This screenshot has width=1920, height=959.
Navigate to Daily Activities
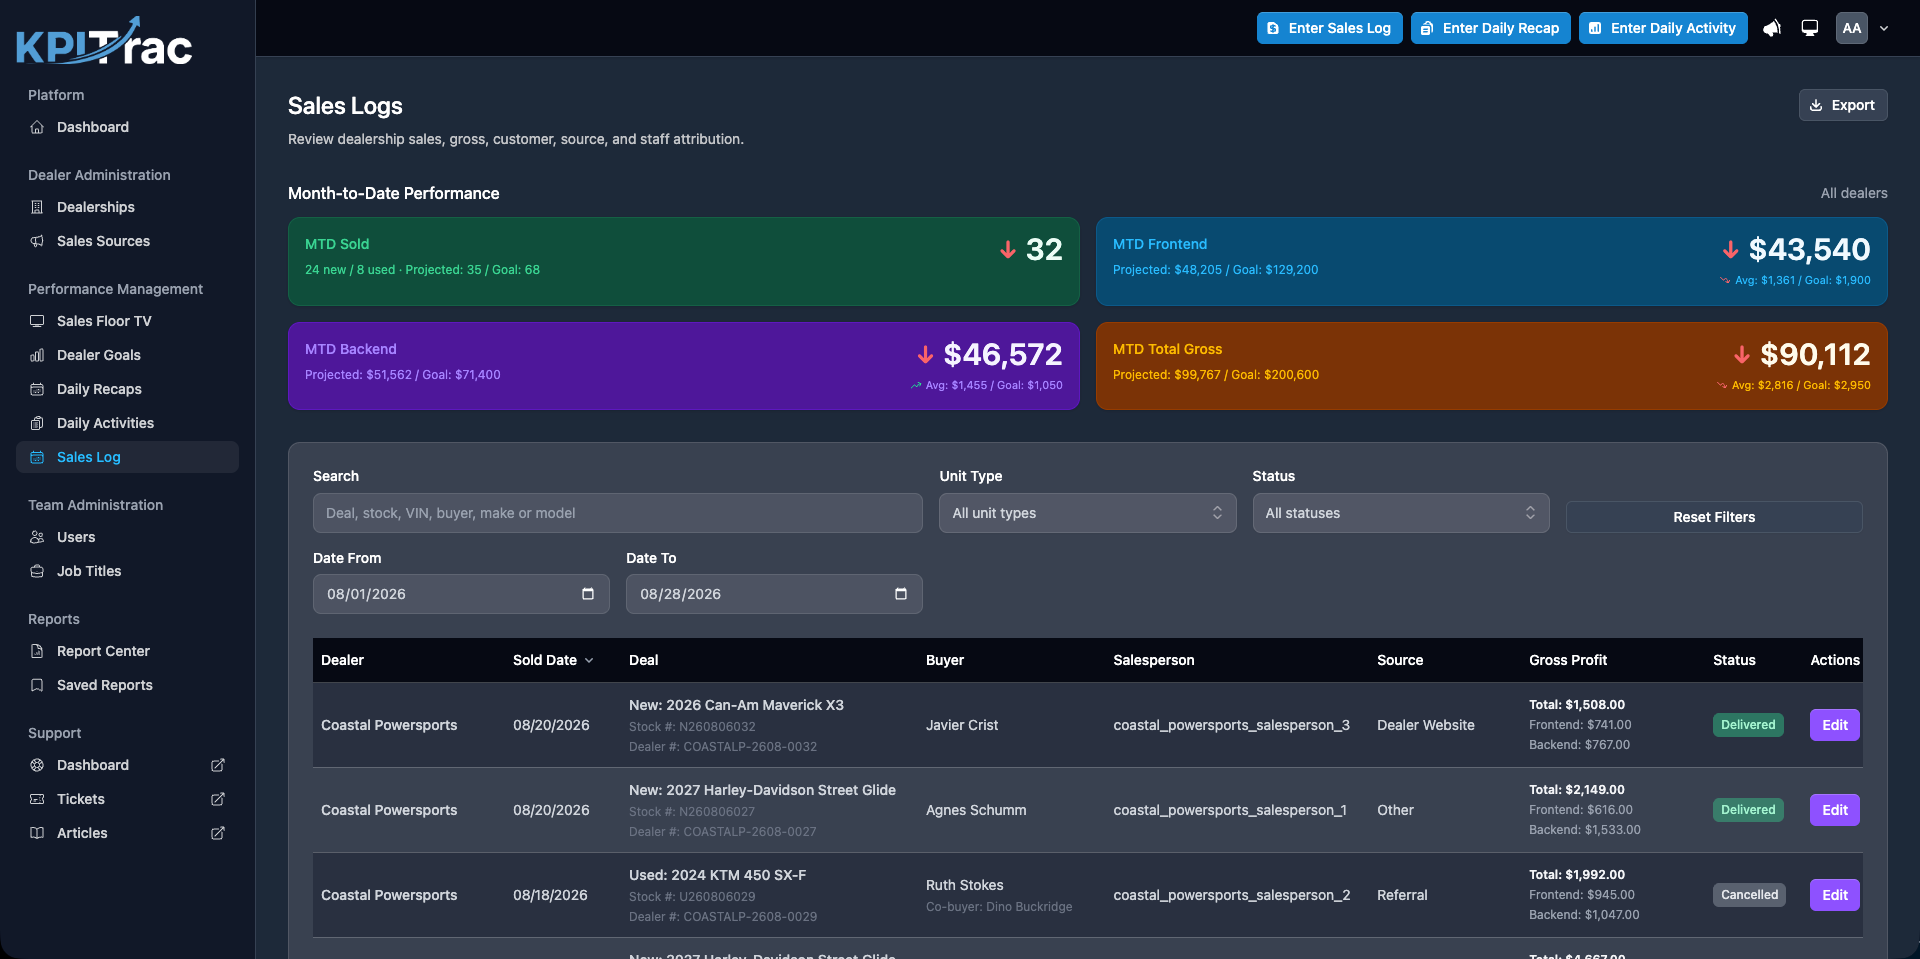point(105,423)
